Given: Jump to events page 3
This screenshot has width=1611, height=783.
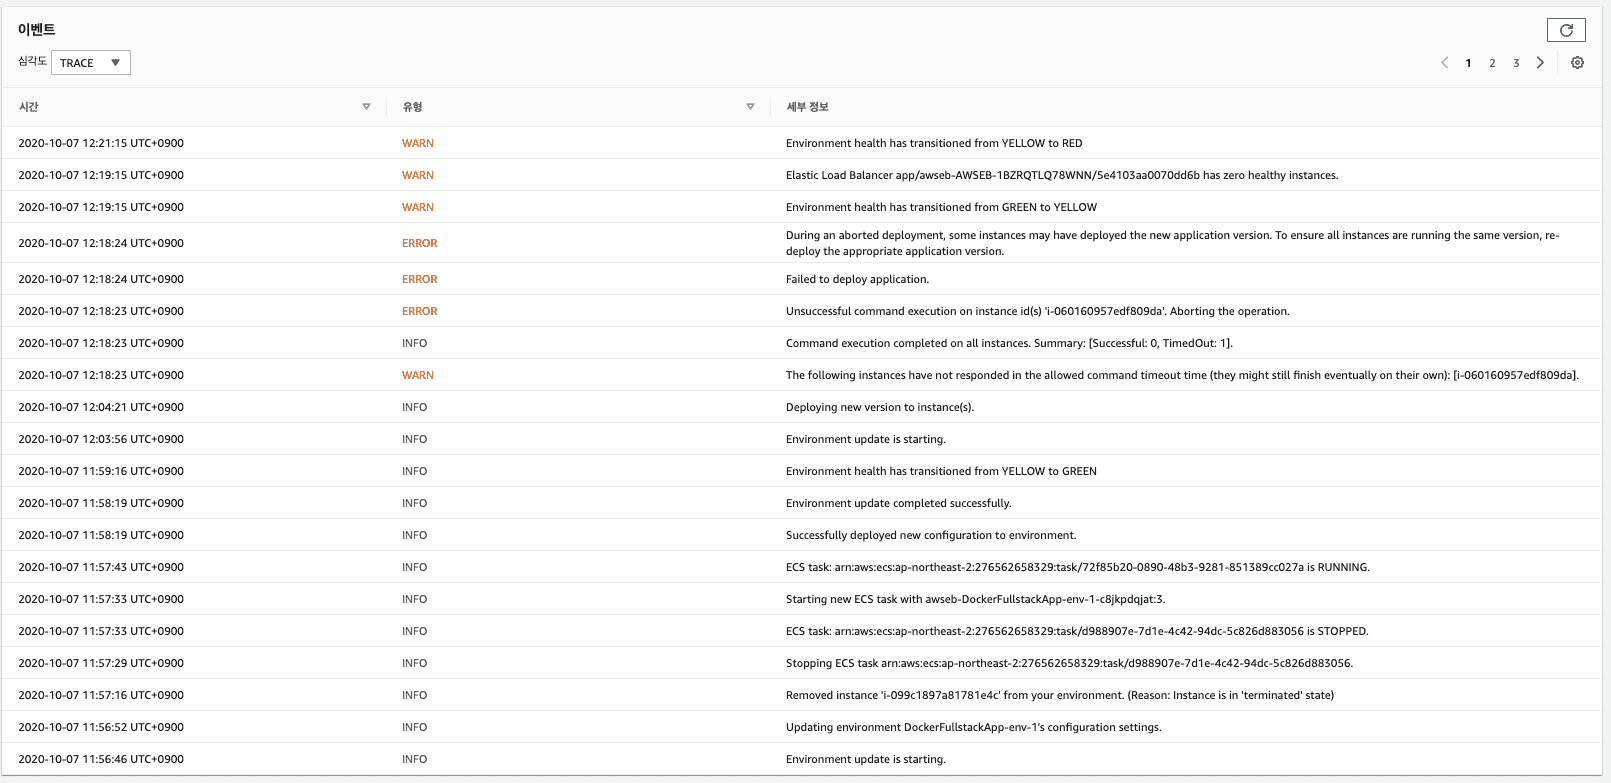Looking at the screenshot, I should coord(1516,63).
